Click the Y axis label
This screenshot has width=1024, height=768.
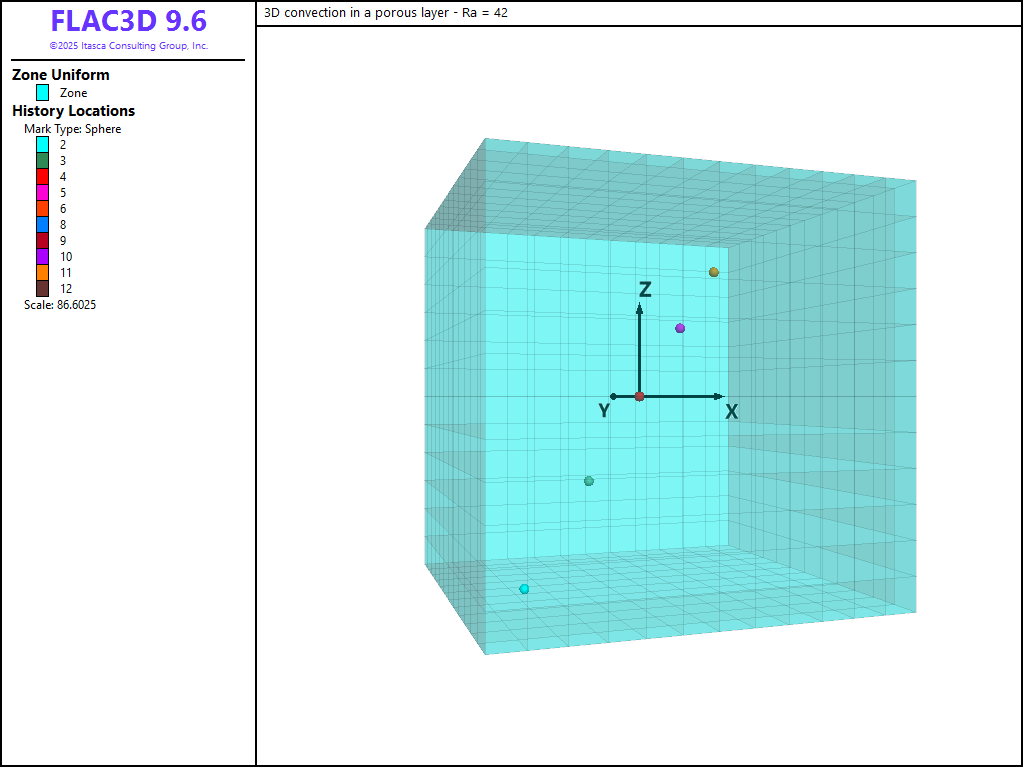tap(604, 411)
